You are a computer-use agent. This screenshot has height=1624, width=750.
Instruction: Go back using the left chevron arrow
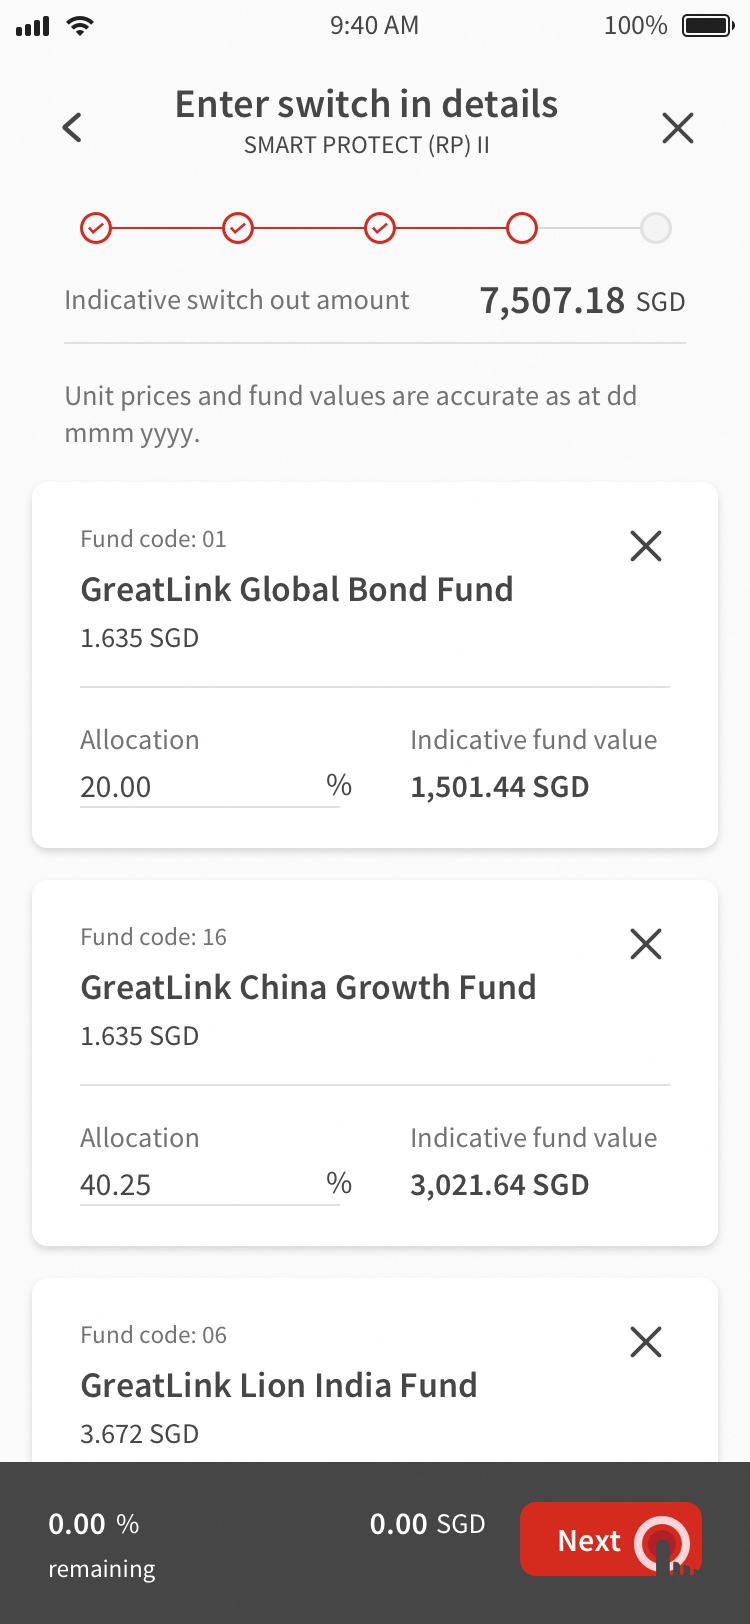click(x=72, y=128)
